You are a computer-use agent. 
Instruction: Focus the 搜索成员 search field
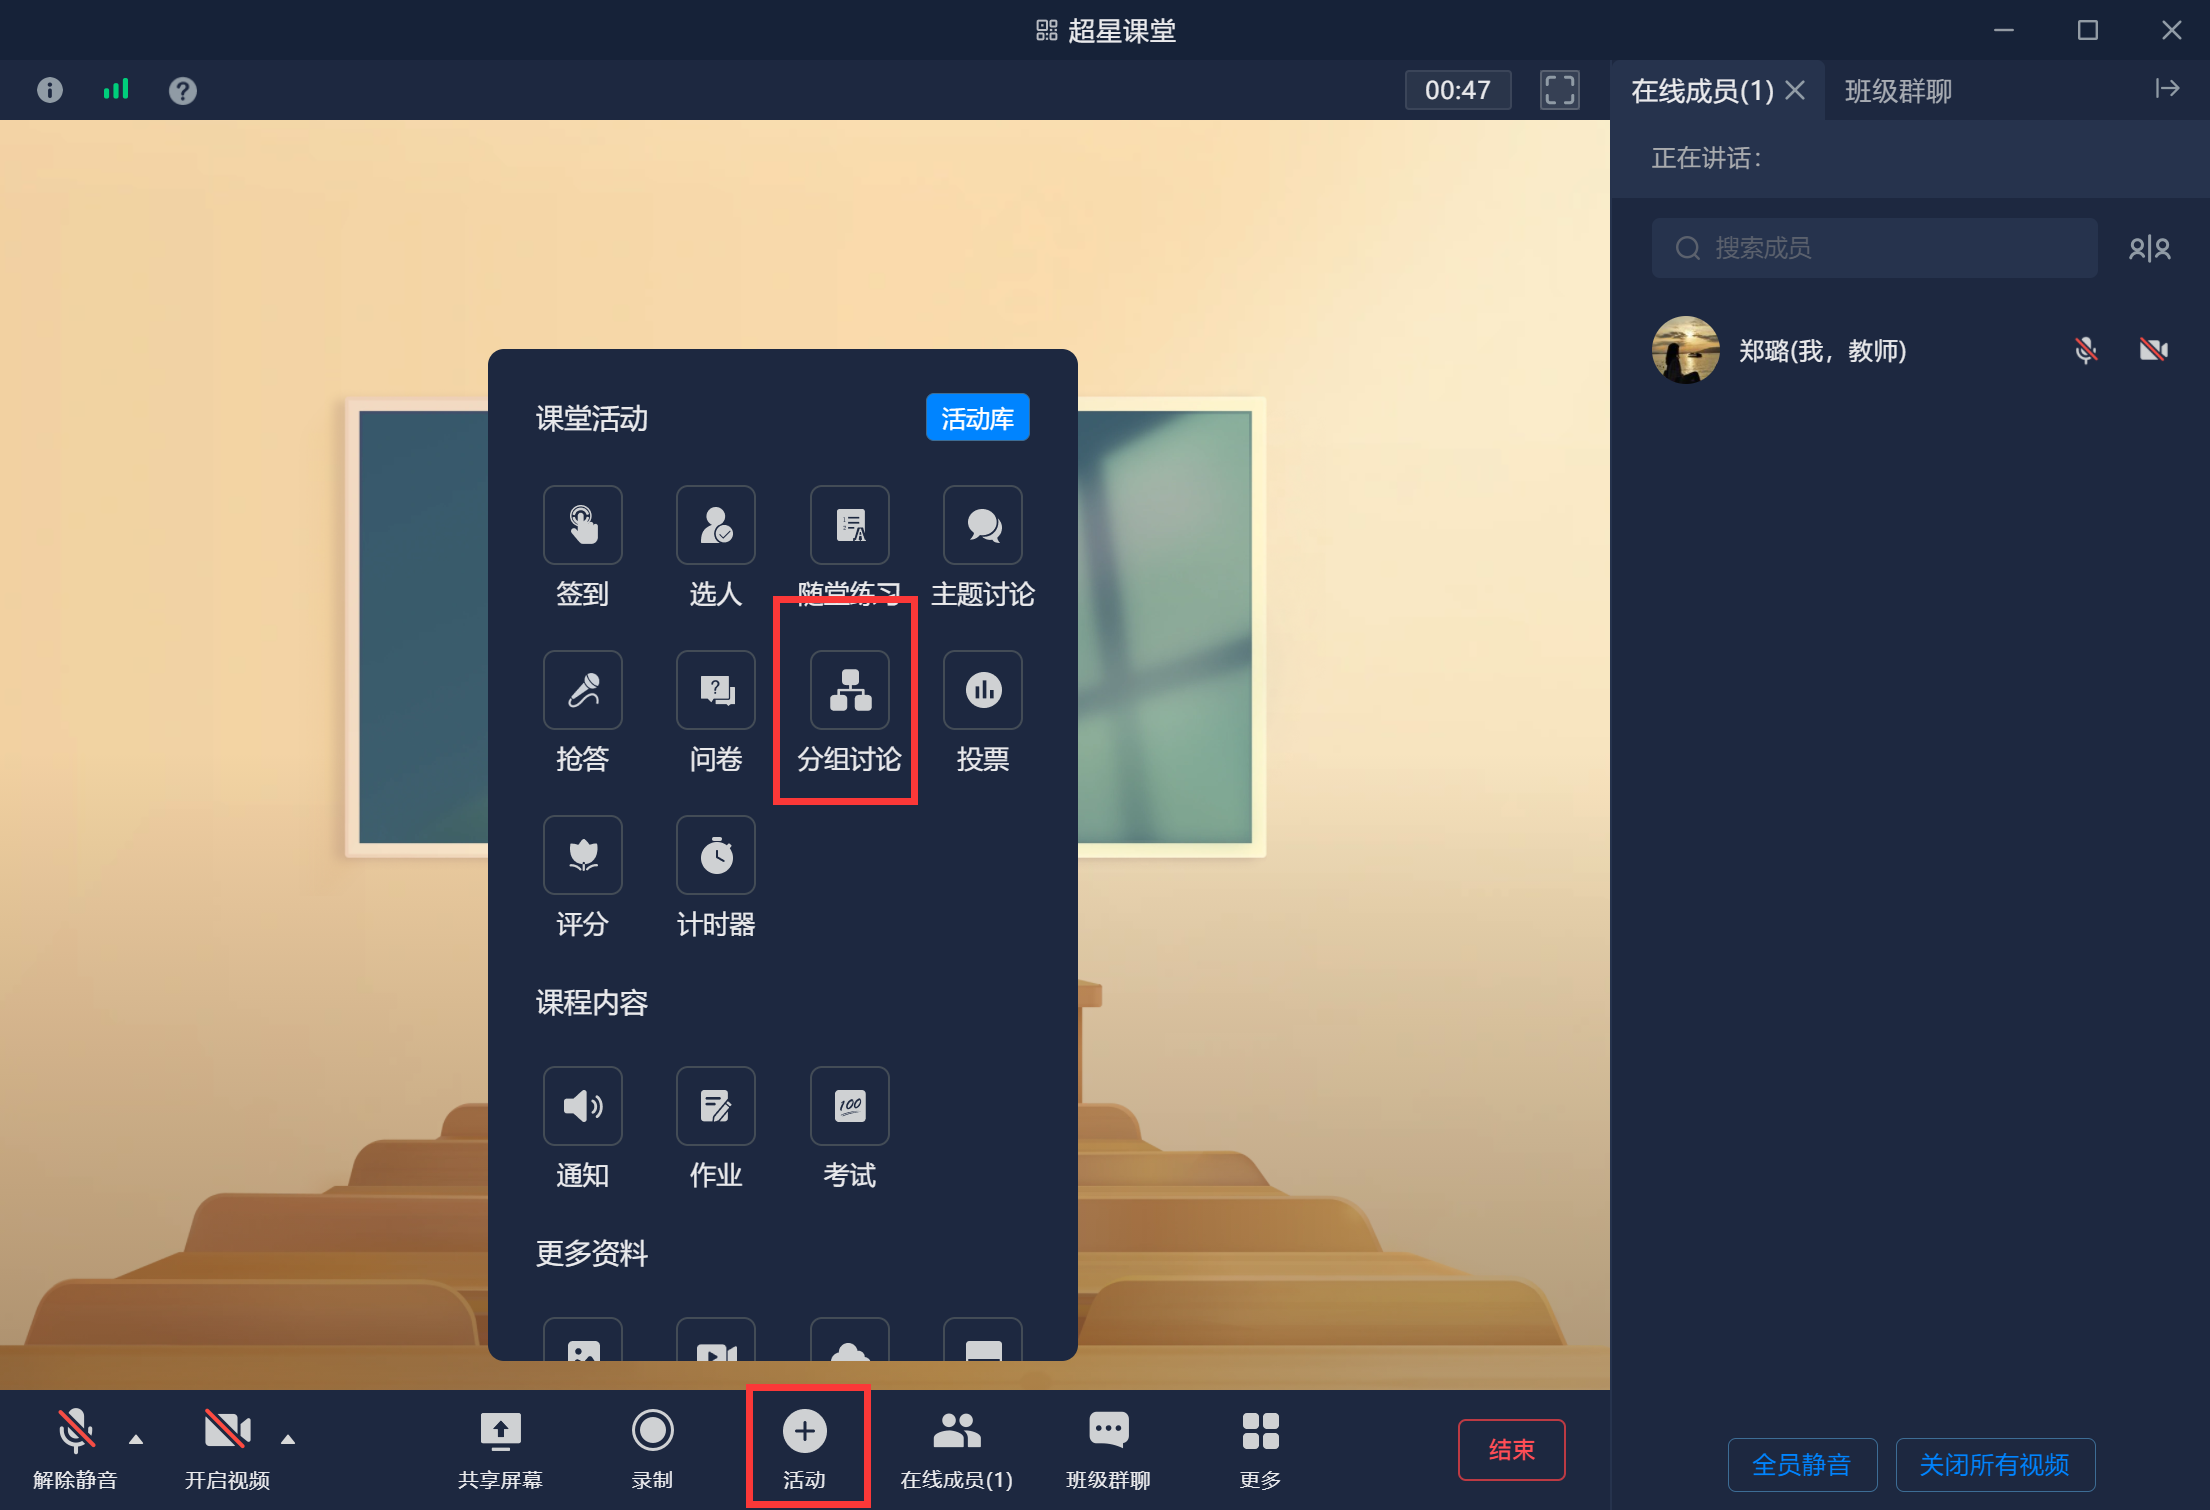click(1874, 248)
